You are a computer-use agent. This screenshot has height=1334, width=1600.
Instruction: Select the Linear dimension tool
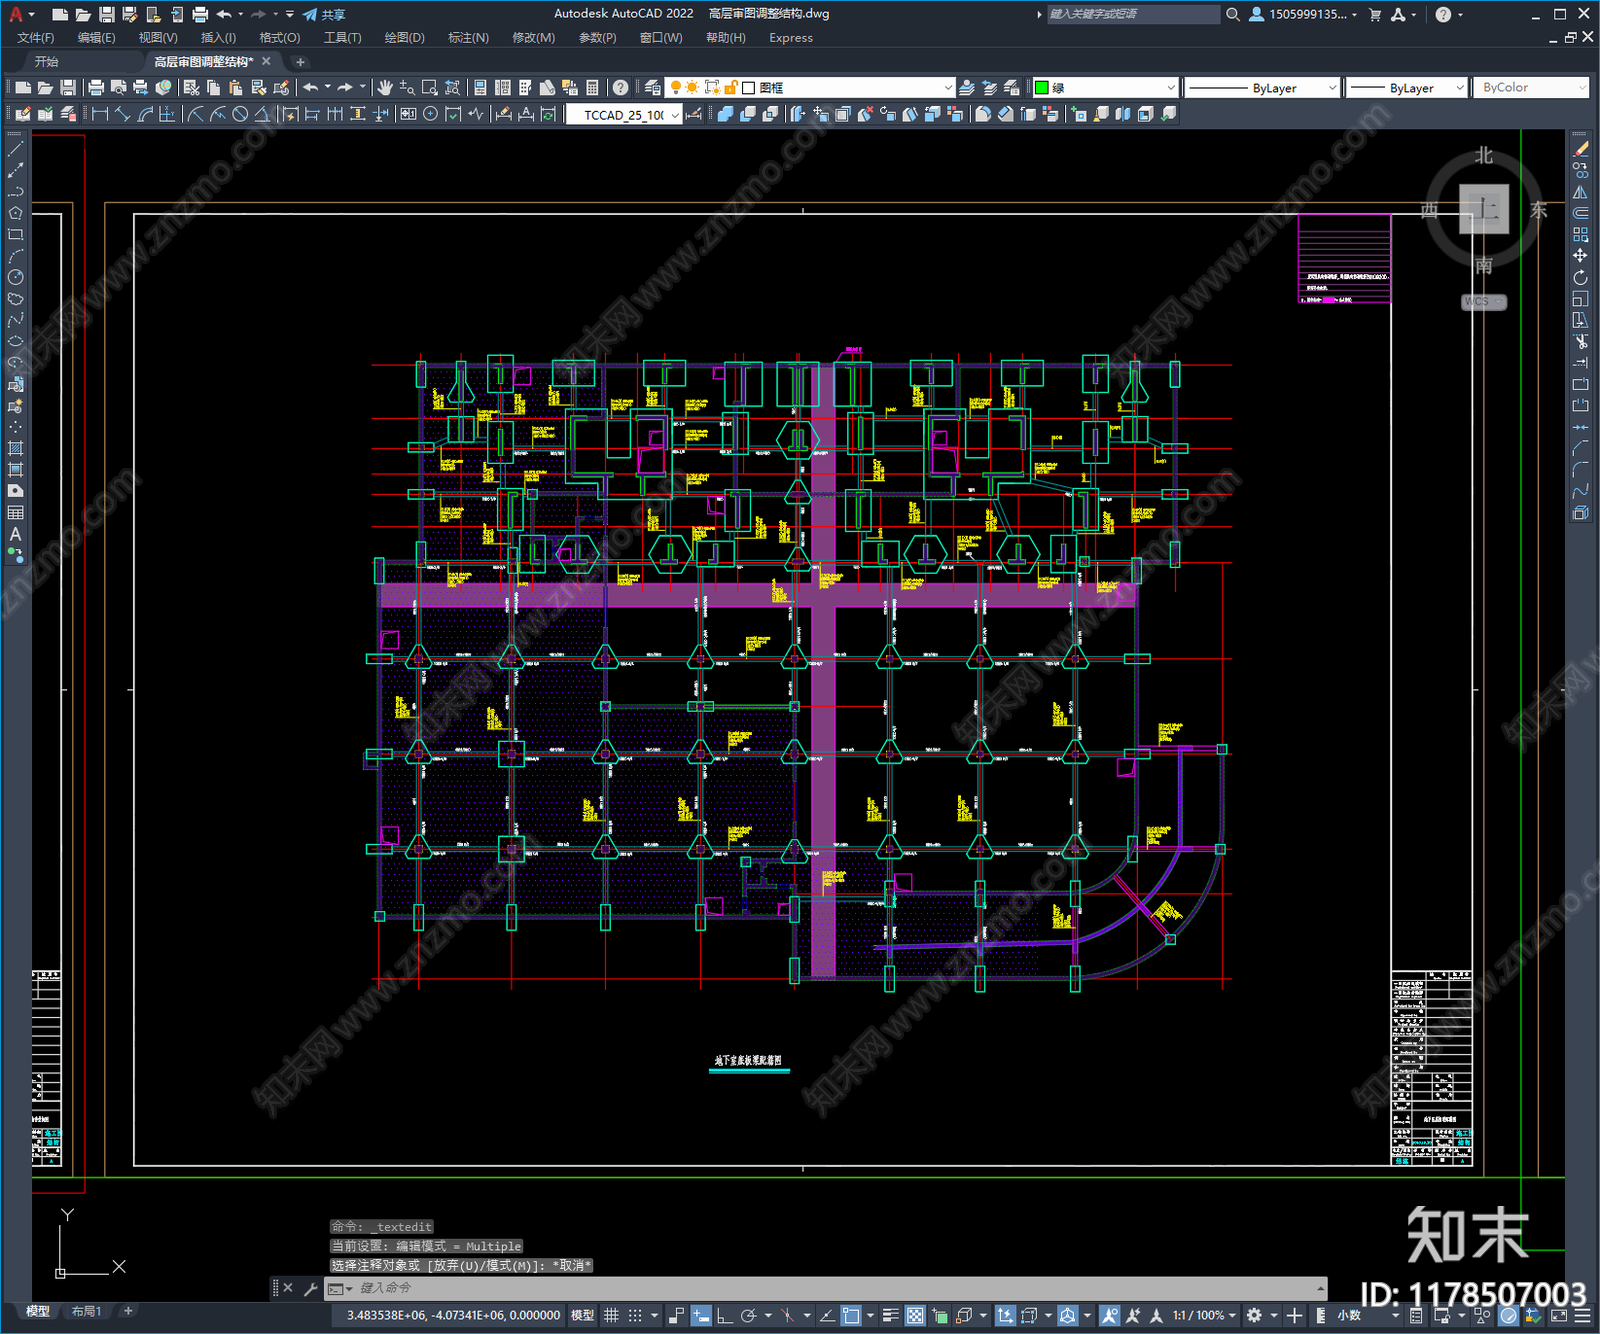coord(100,114)
